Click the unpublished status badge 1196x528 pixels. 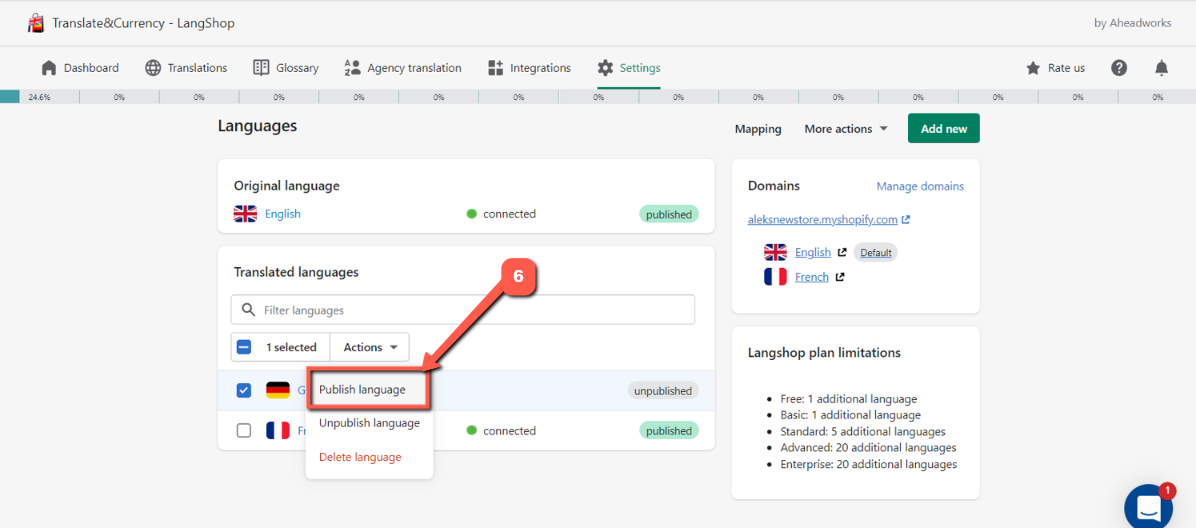click(x=663, y=391)
